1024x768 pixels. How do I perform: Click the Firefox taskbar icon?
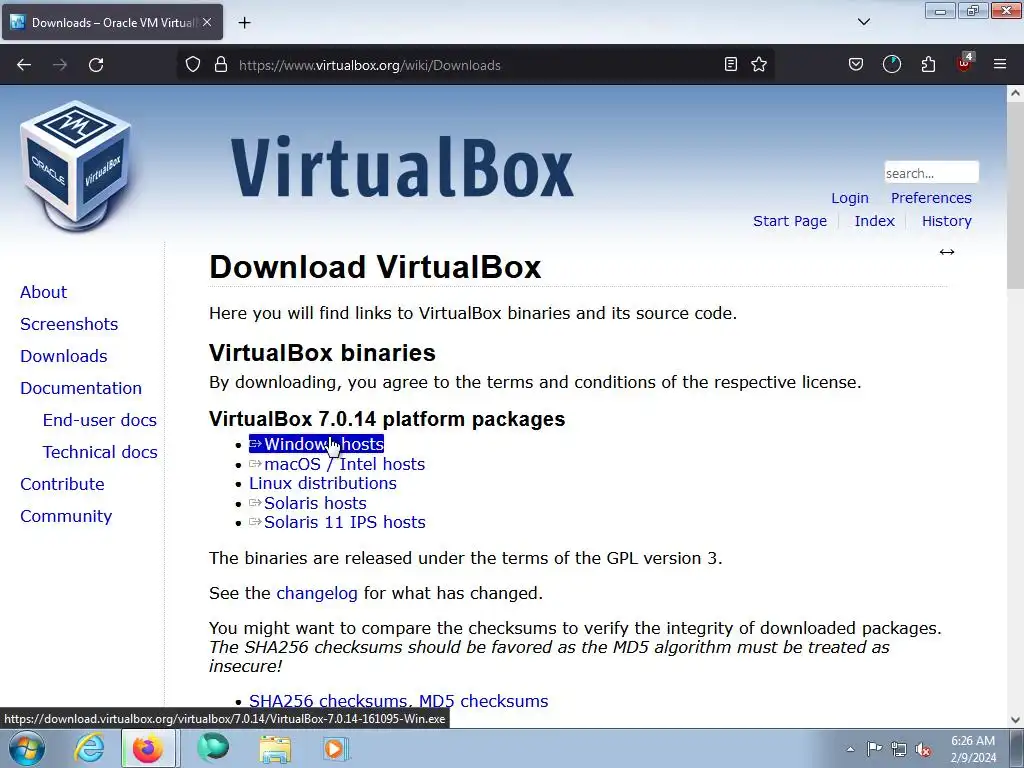coord(148,748)
